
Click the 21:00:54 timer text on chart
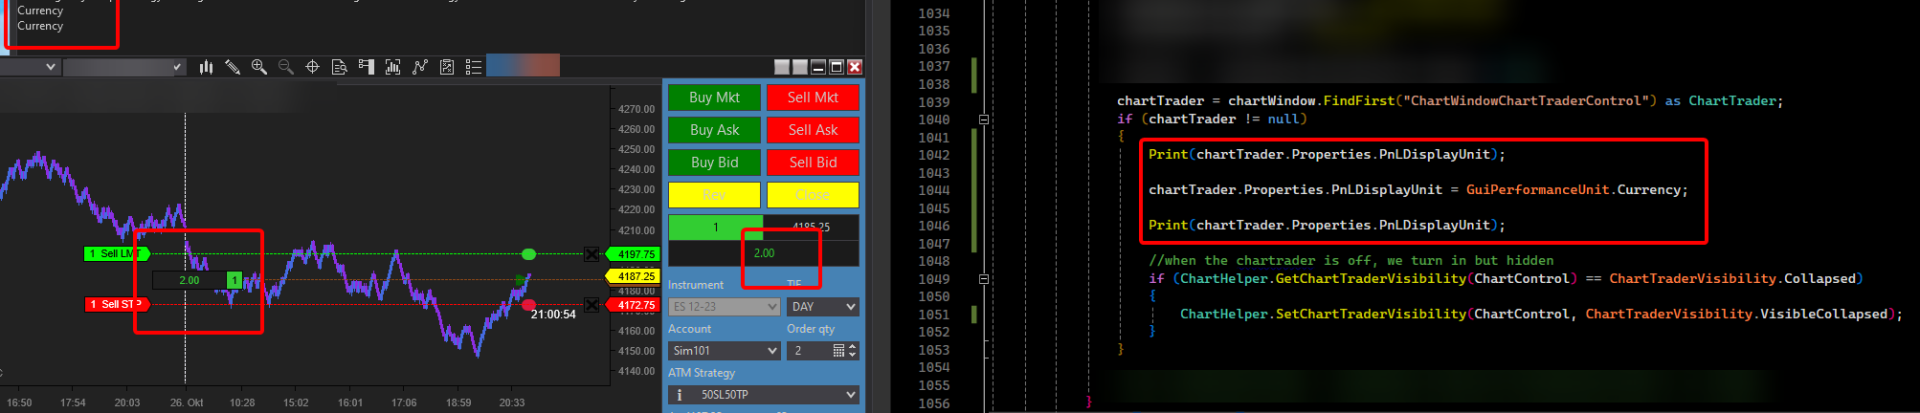coord(553,314)
